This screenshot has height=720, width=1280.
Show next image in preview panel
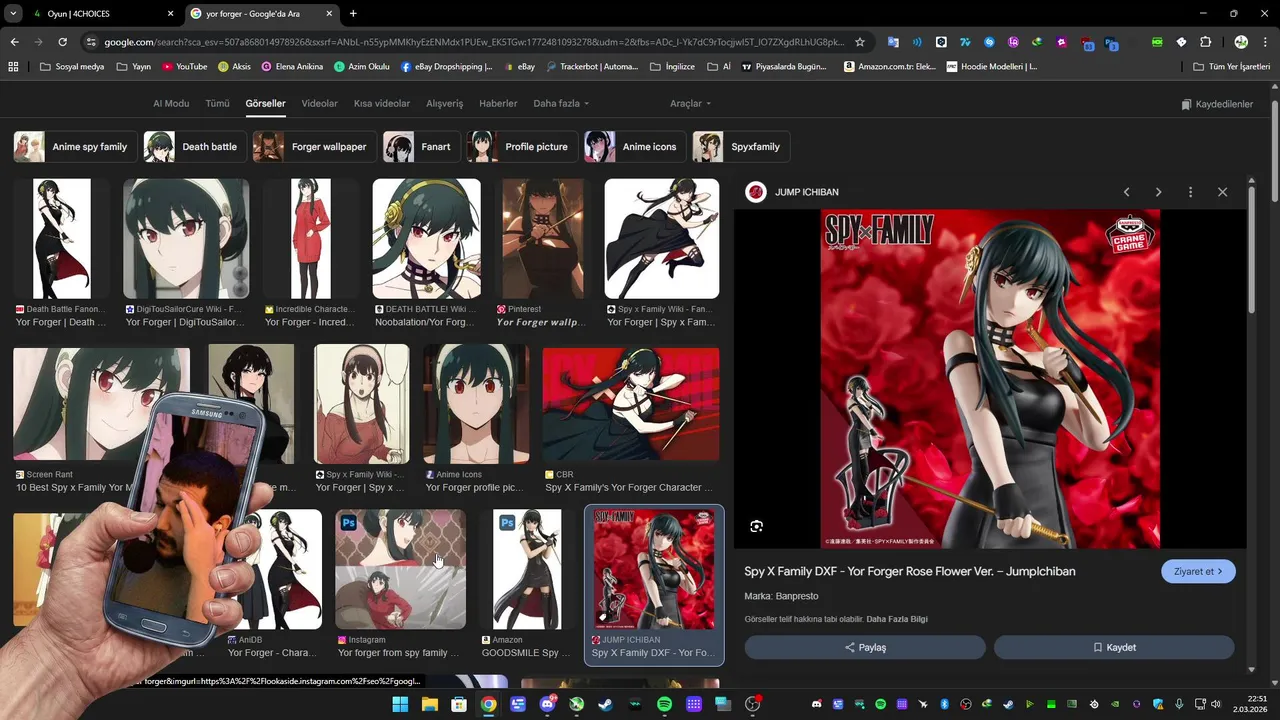pos(1158,192)
